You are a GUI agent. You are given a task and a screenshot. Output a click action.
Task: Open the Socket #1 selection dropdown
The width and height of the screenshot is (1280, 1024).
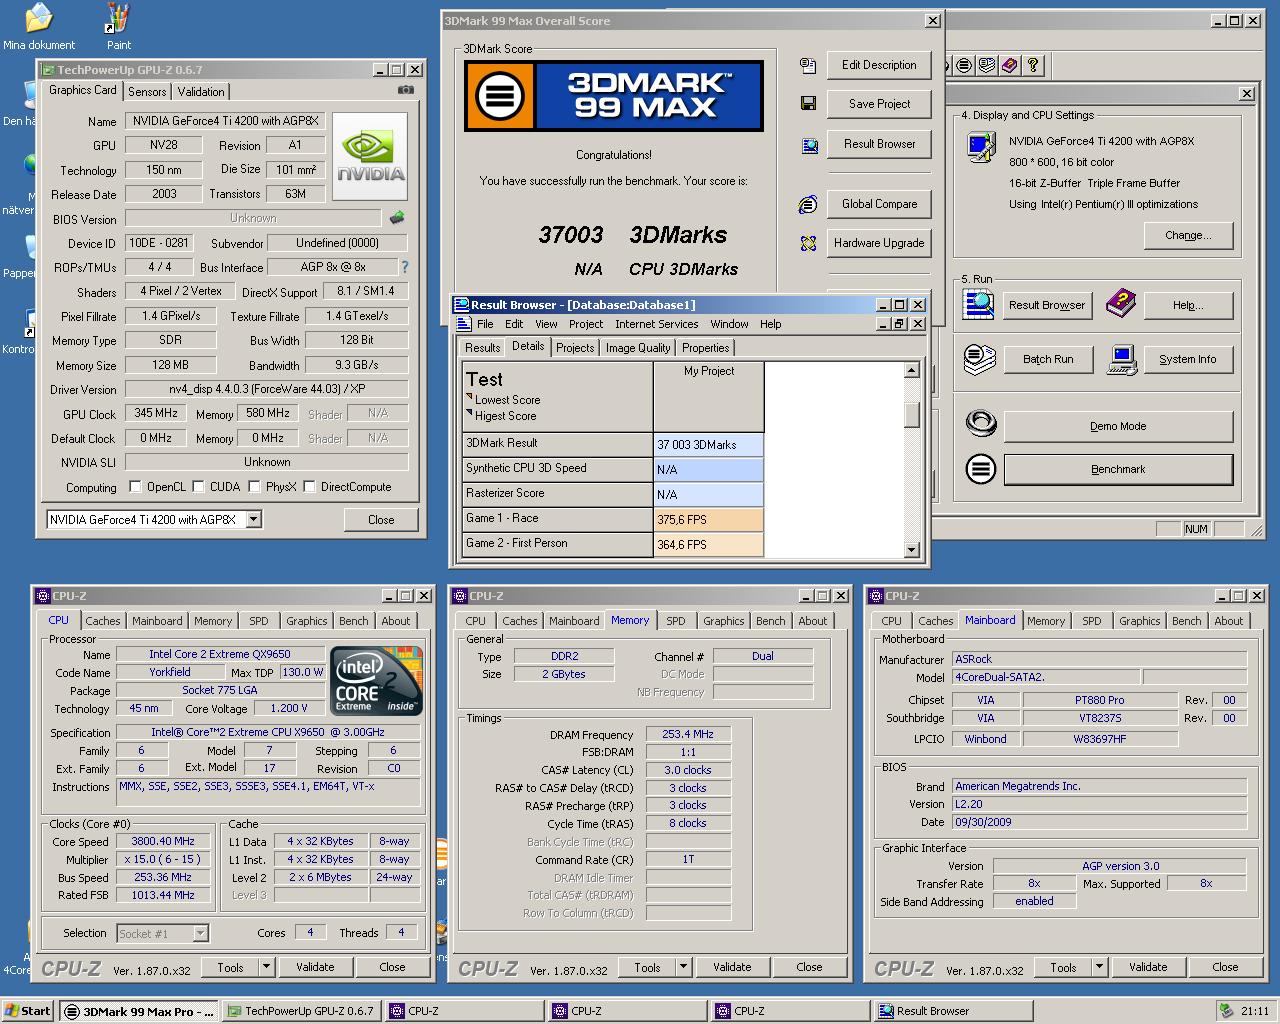point(200,933)
